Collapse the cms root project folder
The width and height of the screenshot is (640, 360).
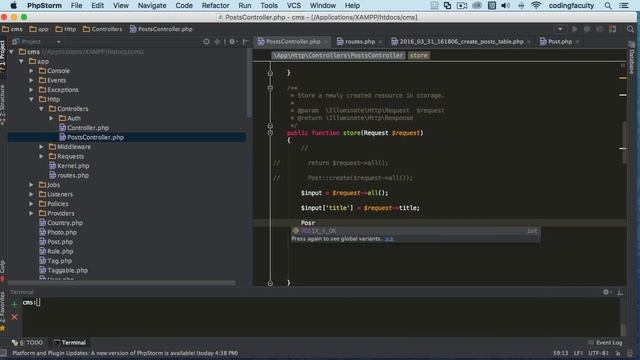pyautogui.click(x=11, y=52)
